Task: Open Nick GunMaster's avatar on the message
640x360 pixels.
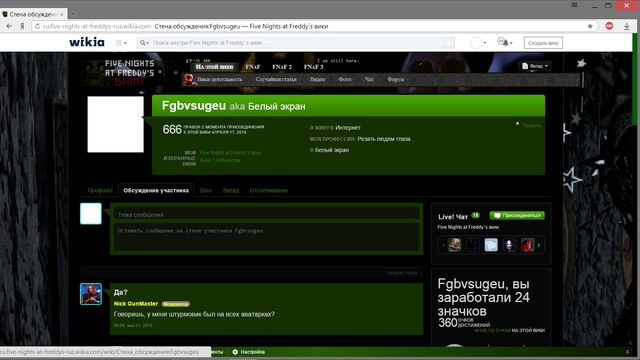Action: coord(91,294)
